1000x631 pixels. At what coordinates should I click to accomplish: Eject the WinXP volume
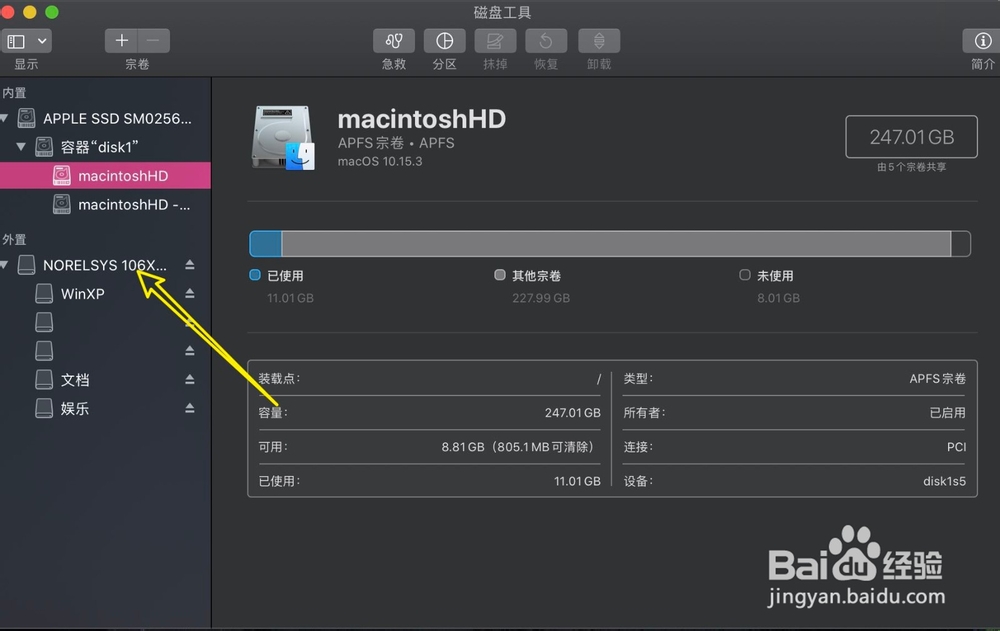point(189,293)
